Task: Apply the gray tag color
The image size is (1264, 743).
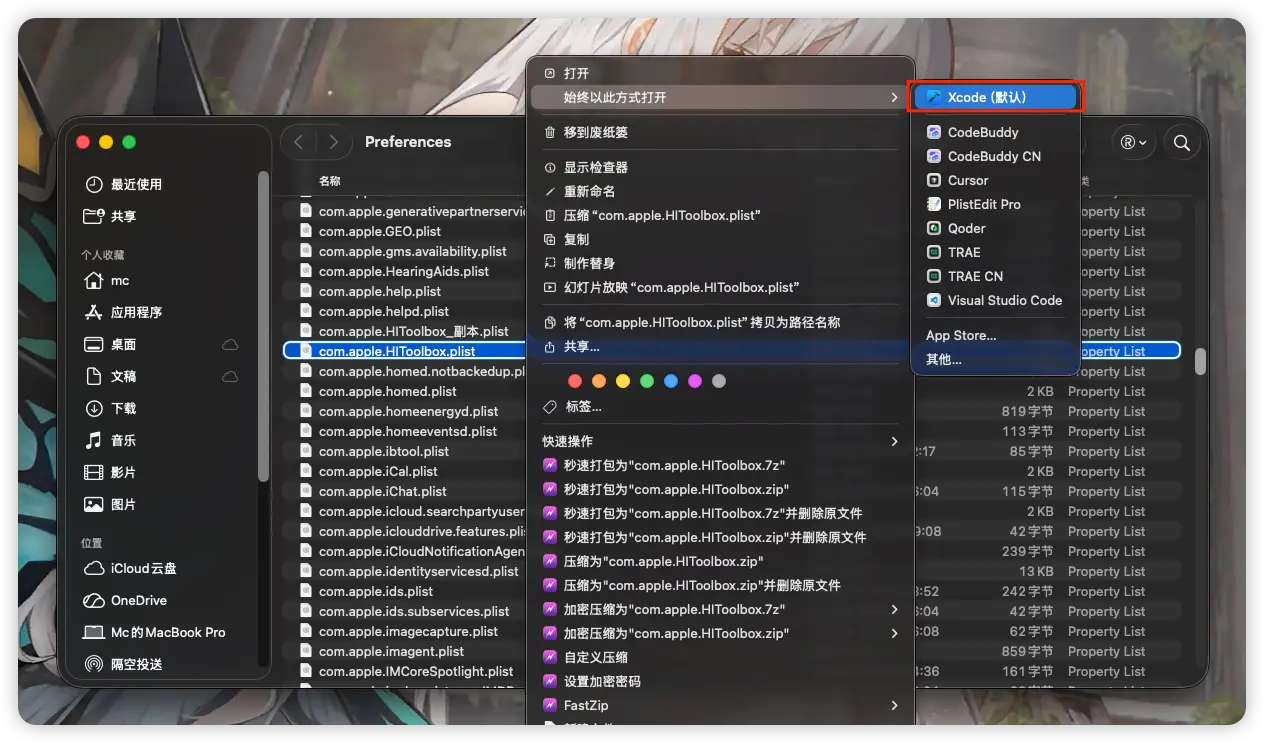Action: coord(719,381)
